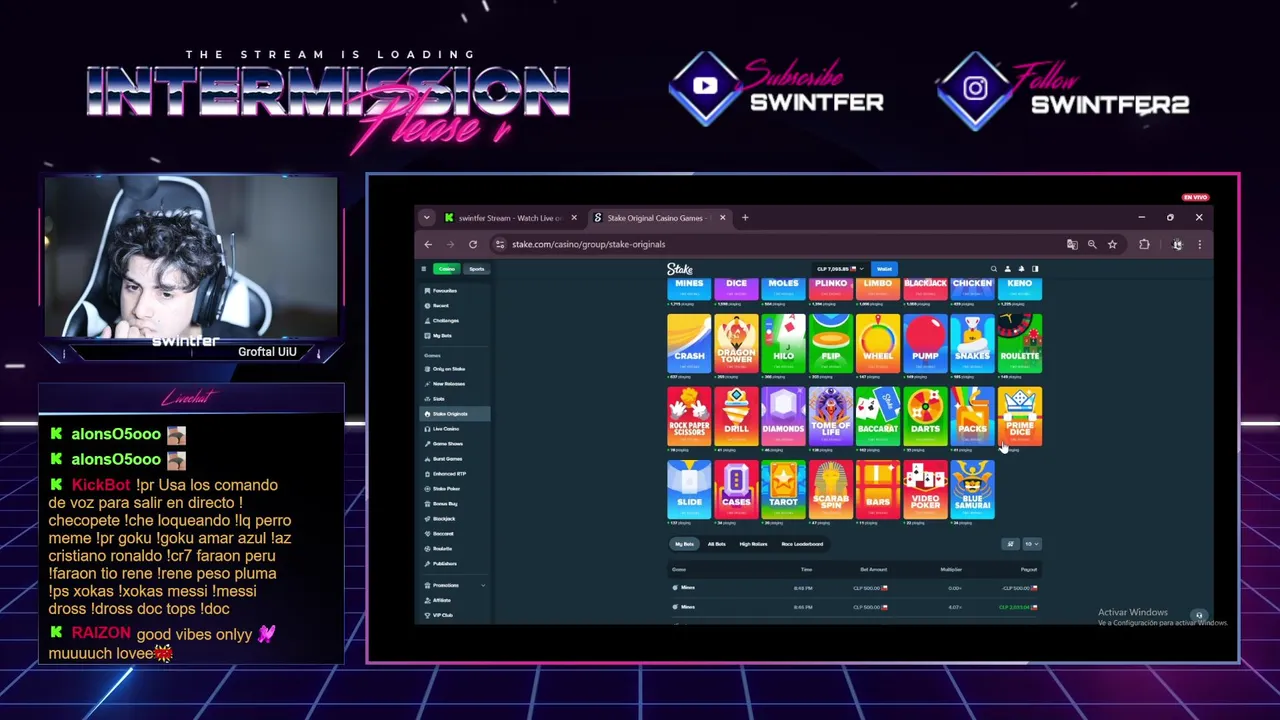This screenshot has width=1280, height=720.
Task: Open VIP Club in the sidebar
Action: click(x=442, y=615)
